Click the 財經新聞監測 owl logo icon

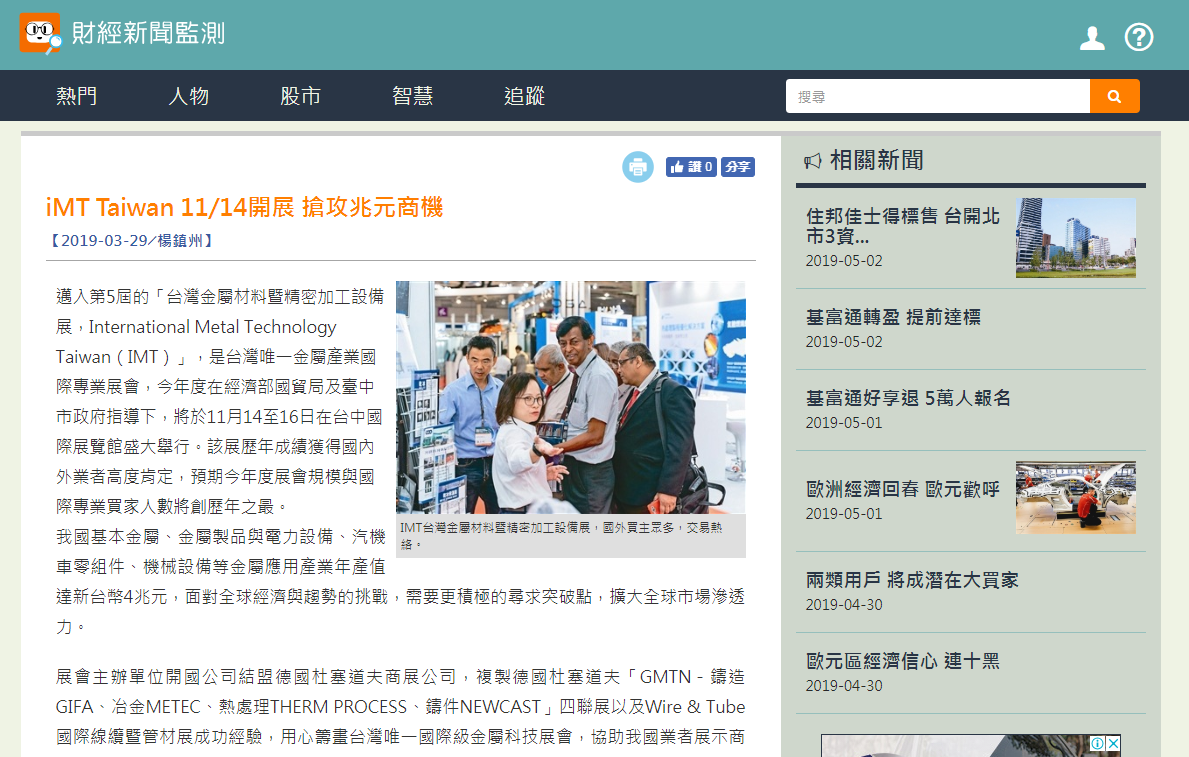40,33
